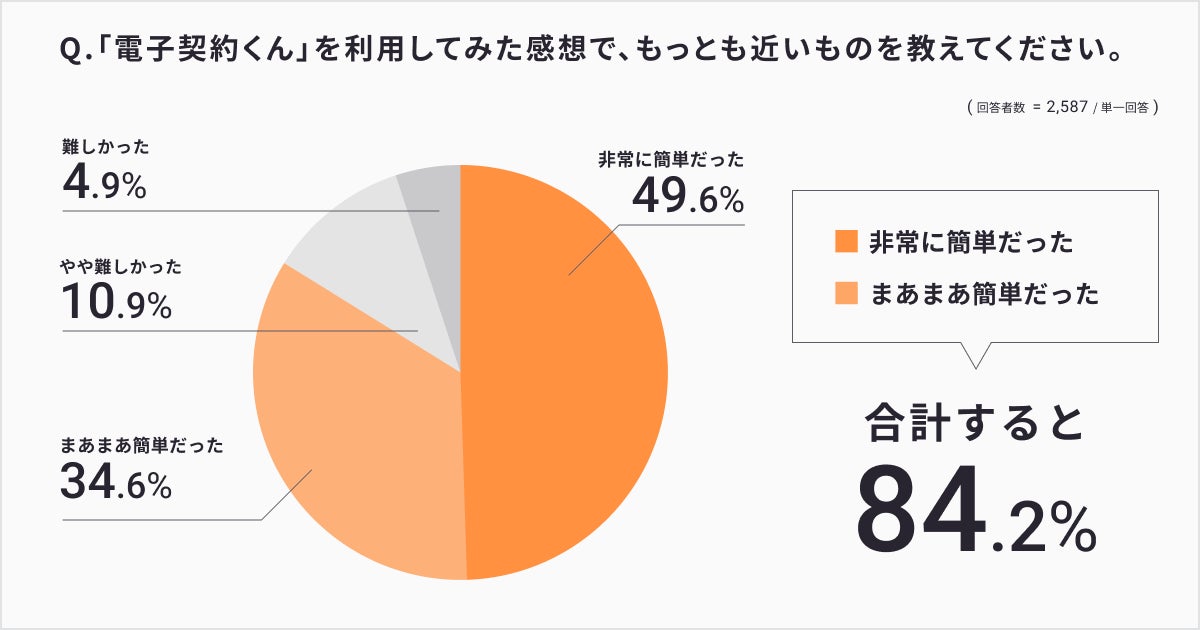The image size is (1200, 630).
Task: Click the まあまあ簡単だった text in the legend box
Action: coord(985,294)
